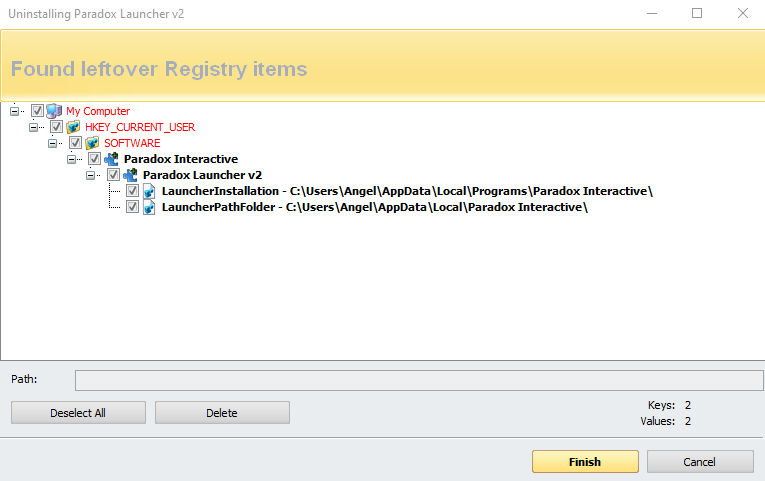Click the Paradox Interactive registry key icon
This screenshot has width=765, height=481.
click(111, 159)
